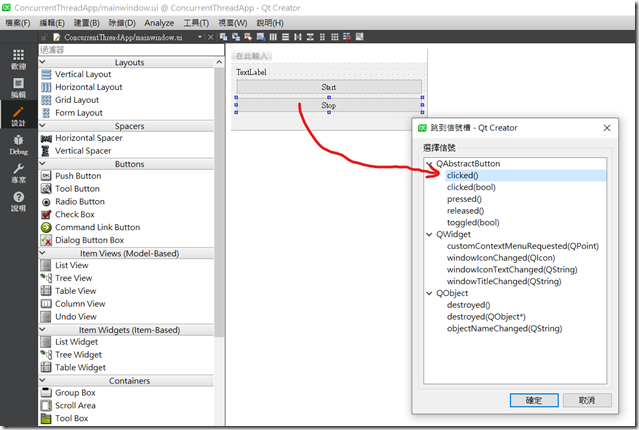Image resolution: width=639 pixels, height=430 pixels.
Task: Select toggled(bool) signal
Action: (x=473, y=223)
